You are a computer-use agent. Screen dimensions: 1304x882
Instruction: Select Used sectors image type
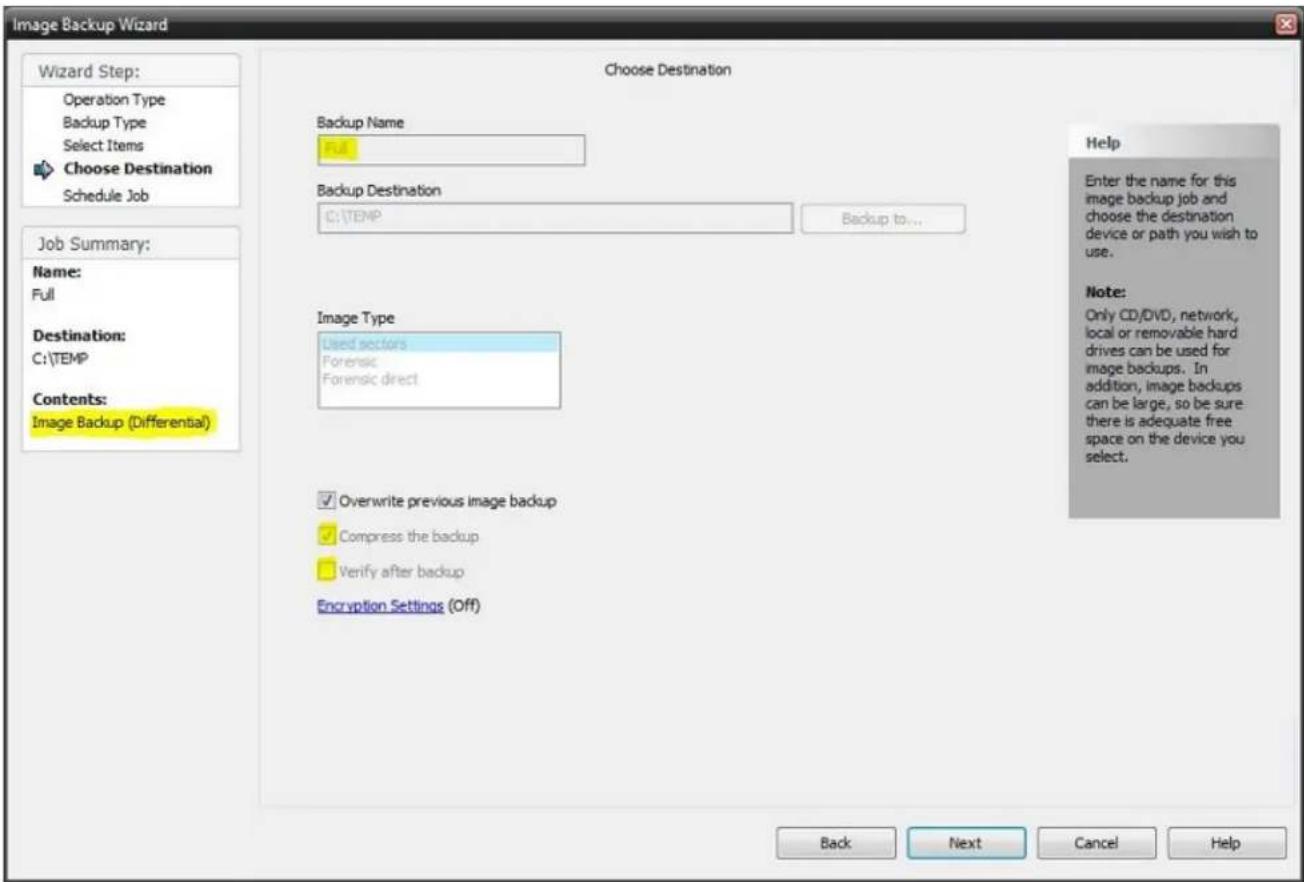click(x=438, y=344)
